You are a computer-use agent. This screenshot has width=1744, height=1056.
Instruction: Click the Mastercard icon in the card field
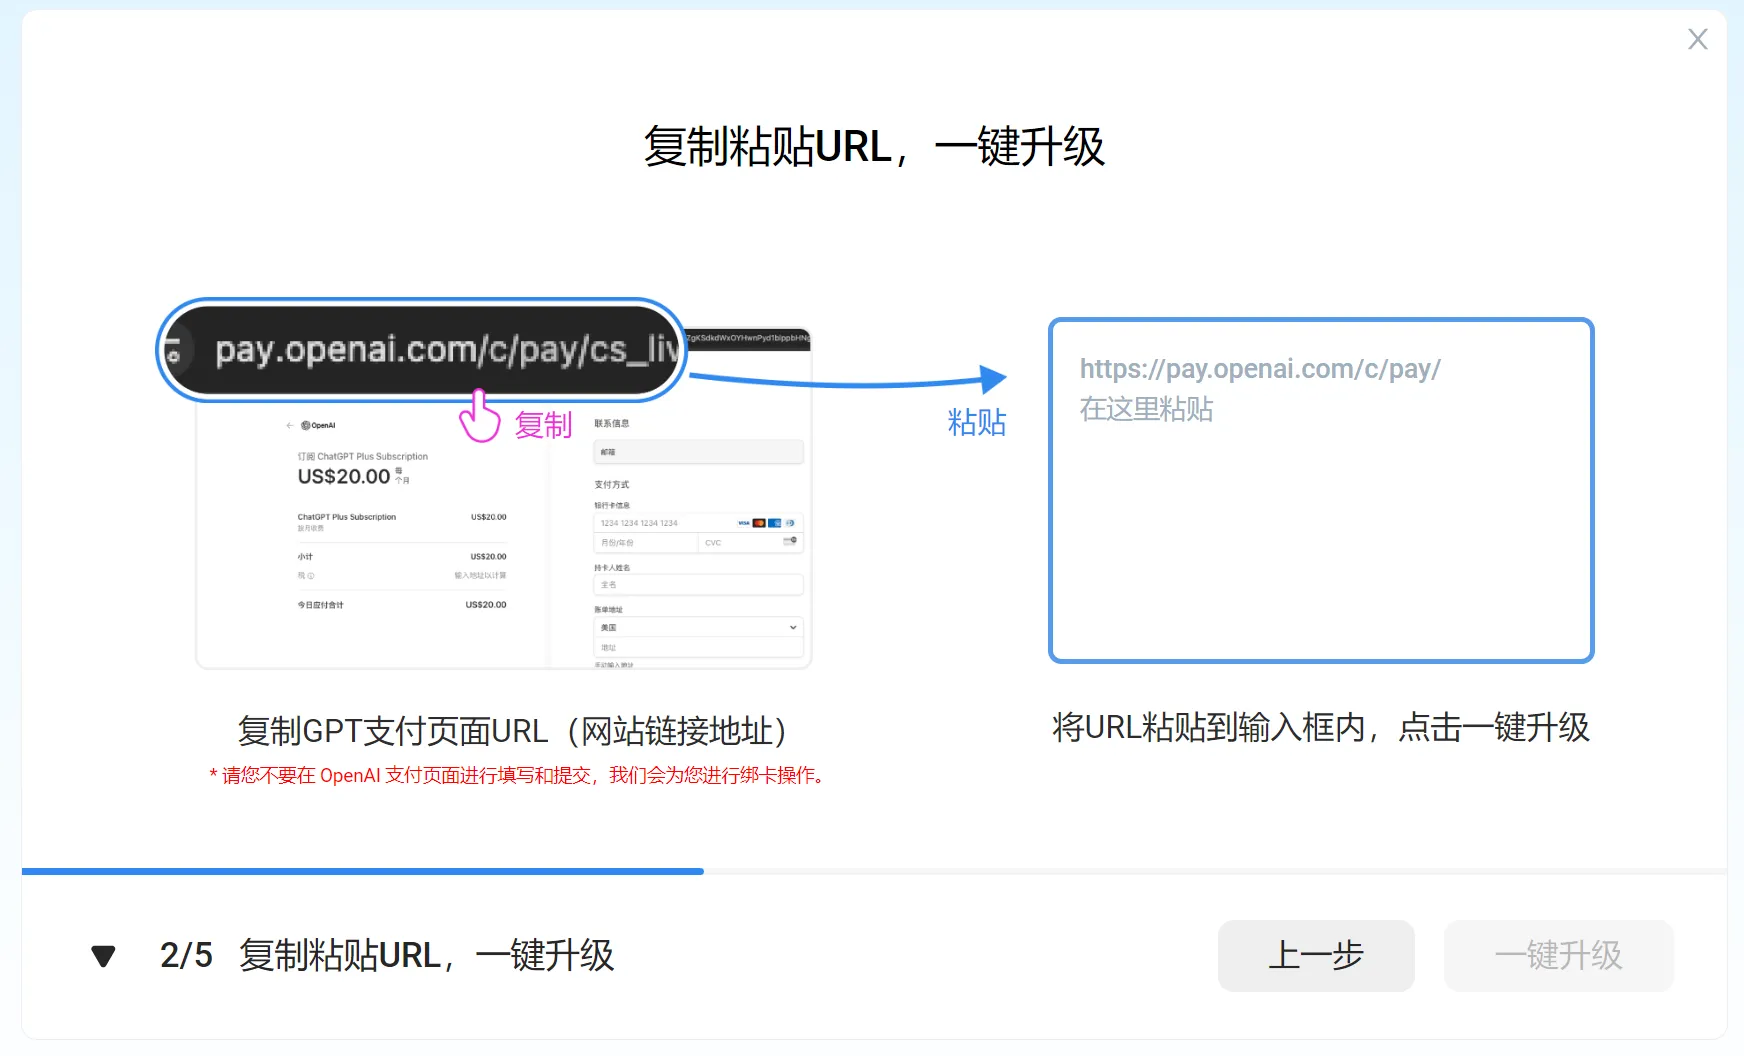pos(759,523)
